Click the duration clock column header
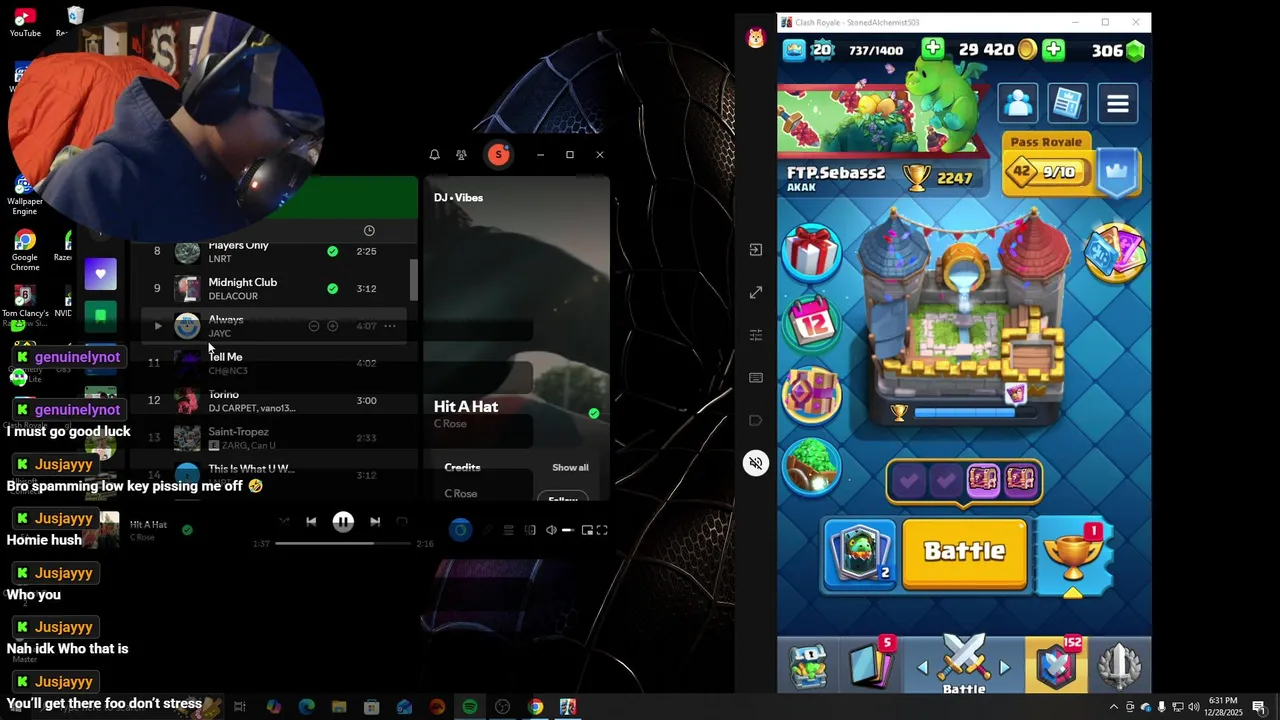1280x720 pixels. click(x=369, y=231)
